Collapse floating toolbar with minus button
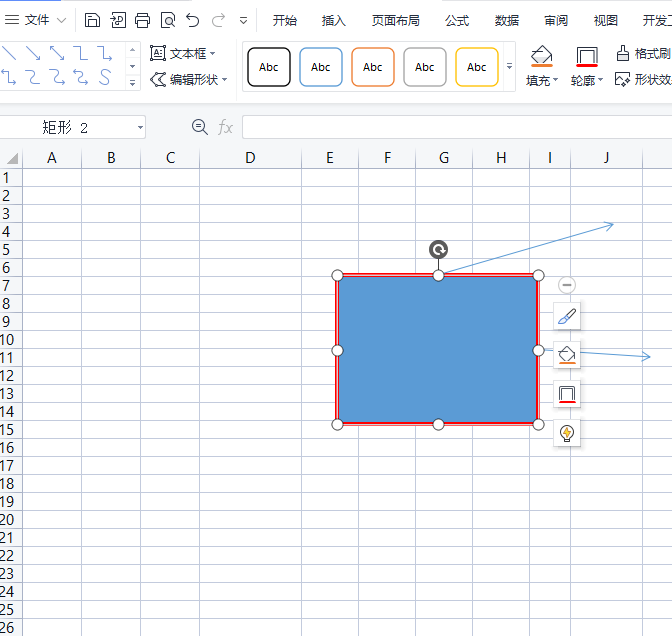The image size is (672, 636). coord(567,285)
